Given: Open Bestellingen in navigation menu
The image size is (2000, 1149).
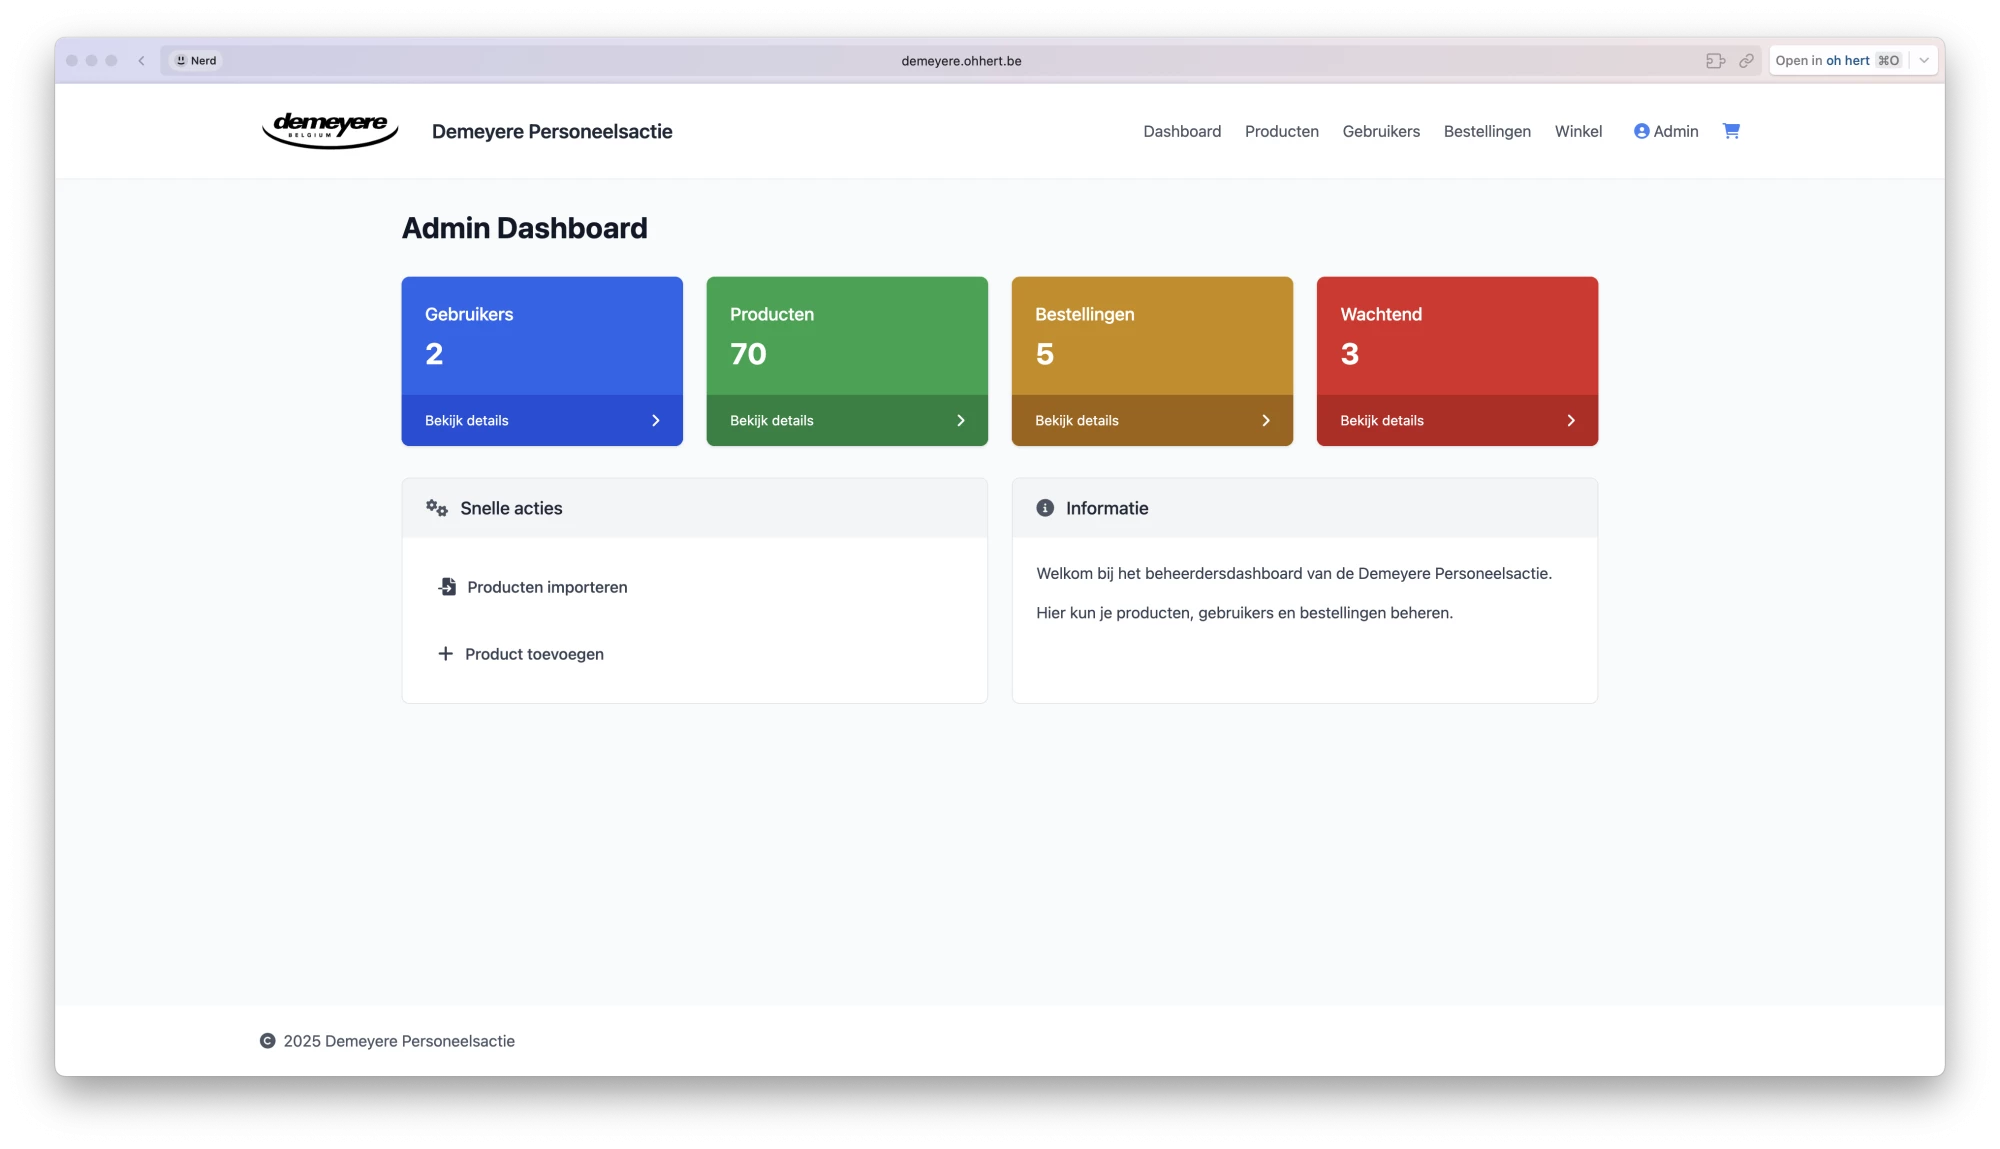Looking at the screenshot, I should [1486, 132].
